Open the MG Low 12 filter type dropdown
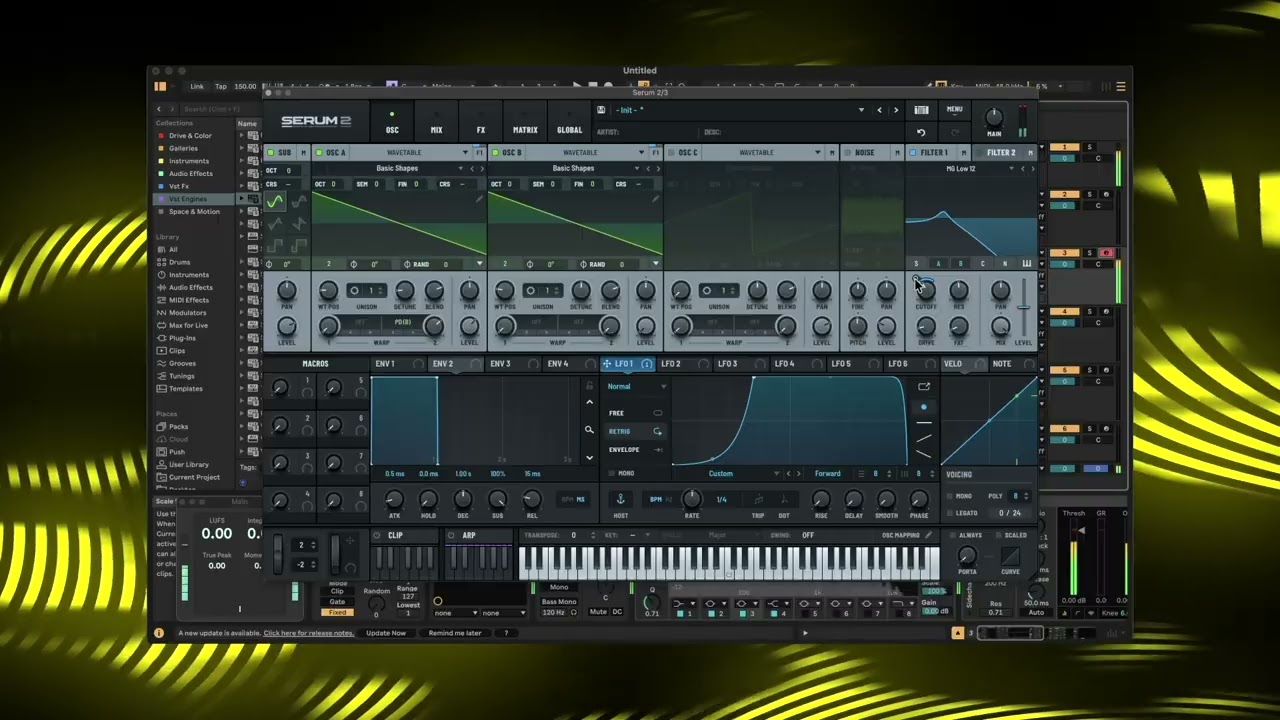This screenshot has width=1280, height=720. [961, 168]
